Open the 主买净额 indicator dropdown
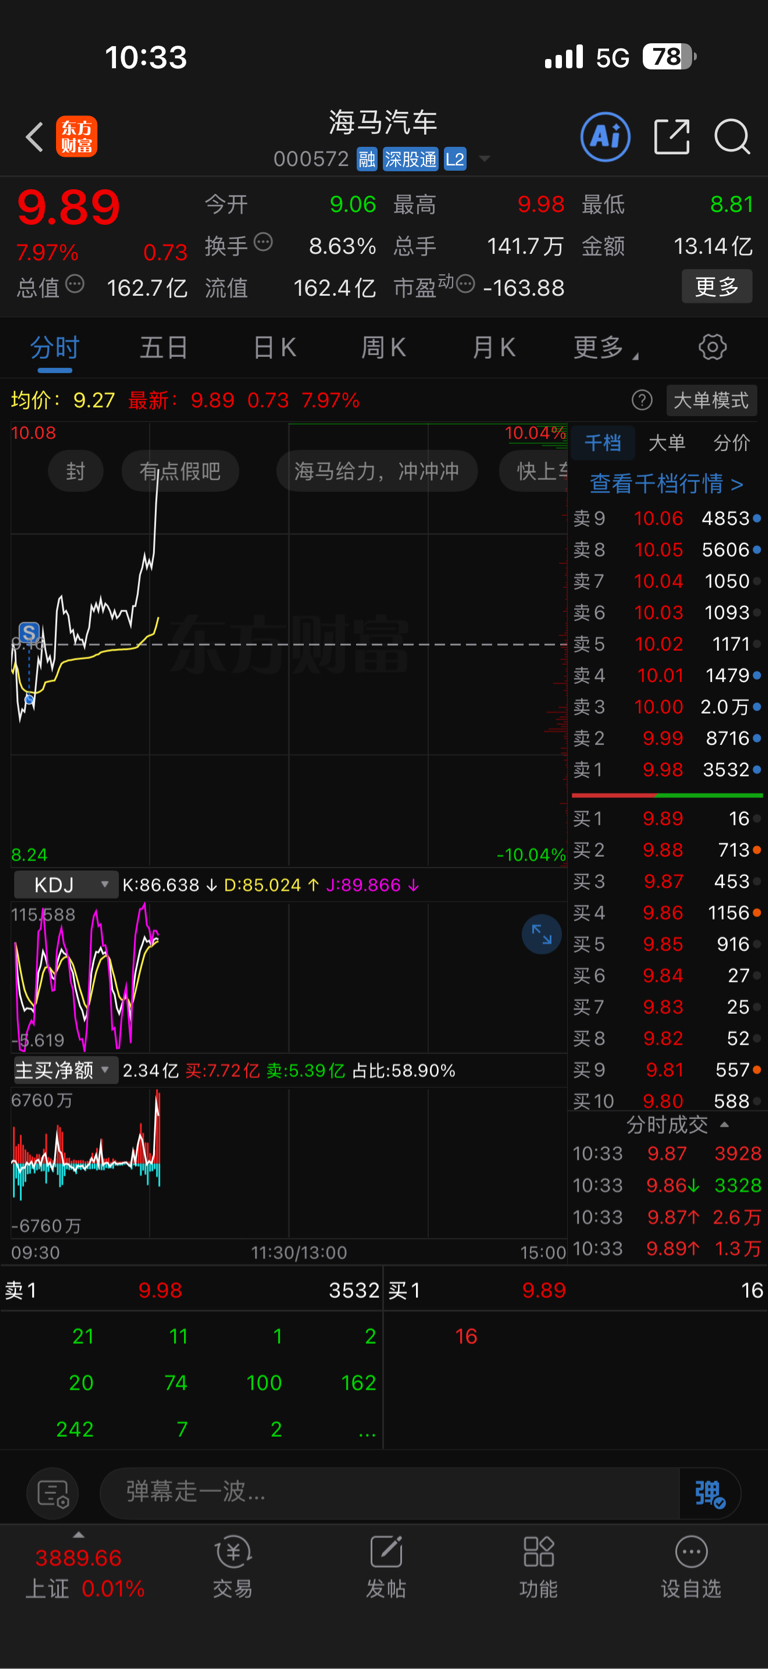Image resolution: width=768 pixels, height=1669 pixels. click(66, 1070)
